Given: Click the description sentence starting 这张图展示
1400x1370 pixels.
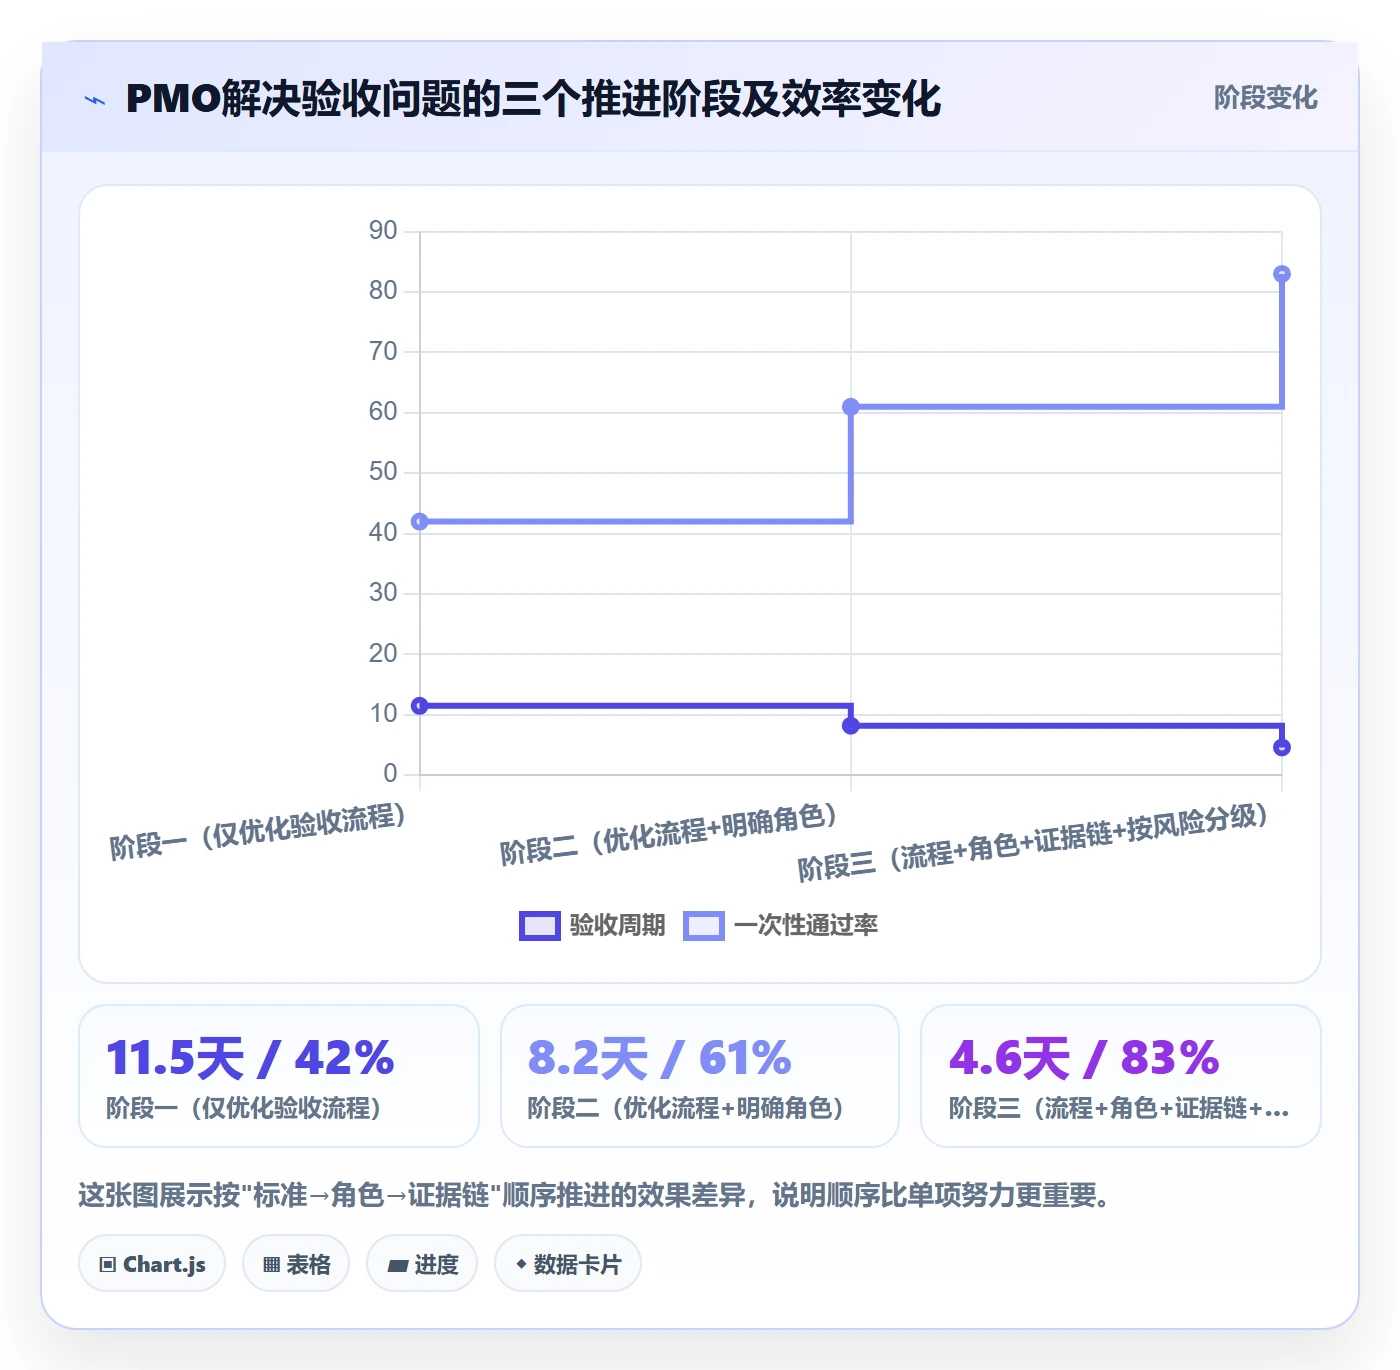Looking at the screenshot, I should pyautogui.click(x=593, y=1195).
